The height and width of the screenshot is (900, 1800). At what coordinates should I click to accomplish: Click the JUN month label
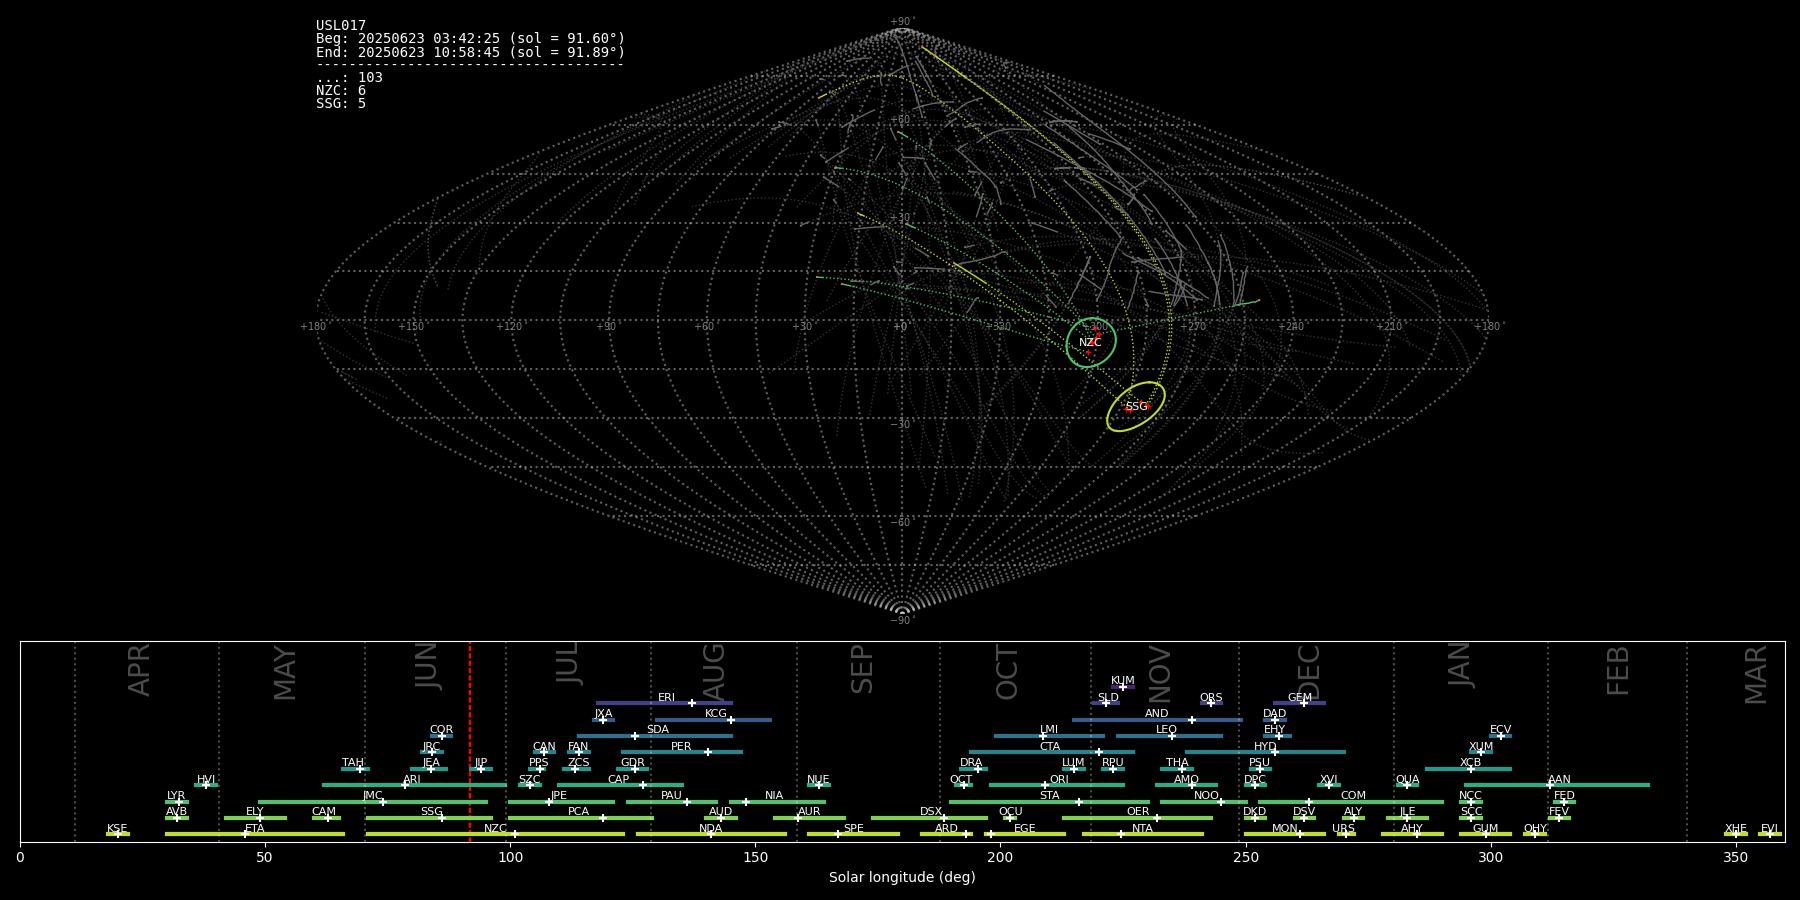pyautogui.click(x=427, y=666)
